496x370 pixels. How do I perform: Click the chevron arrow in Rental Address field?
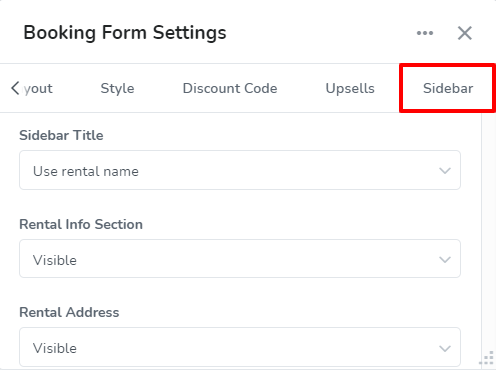tap(445, 349)
